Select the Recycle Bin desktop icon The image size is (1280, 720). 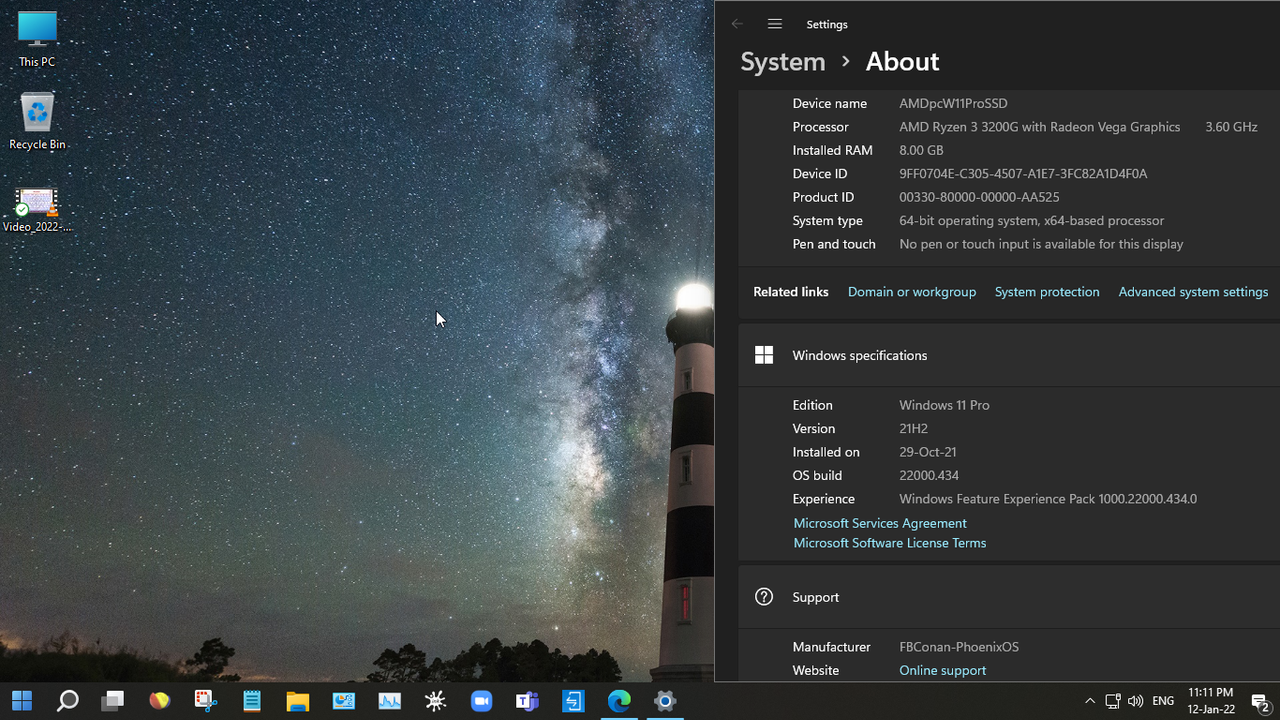37,122
